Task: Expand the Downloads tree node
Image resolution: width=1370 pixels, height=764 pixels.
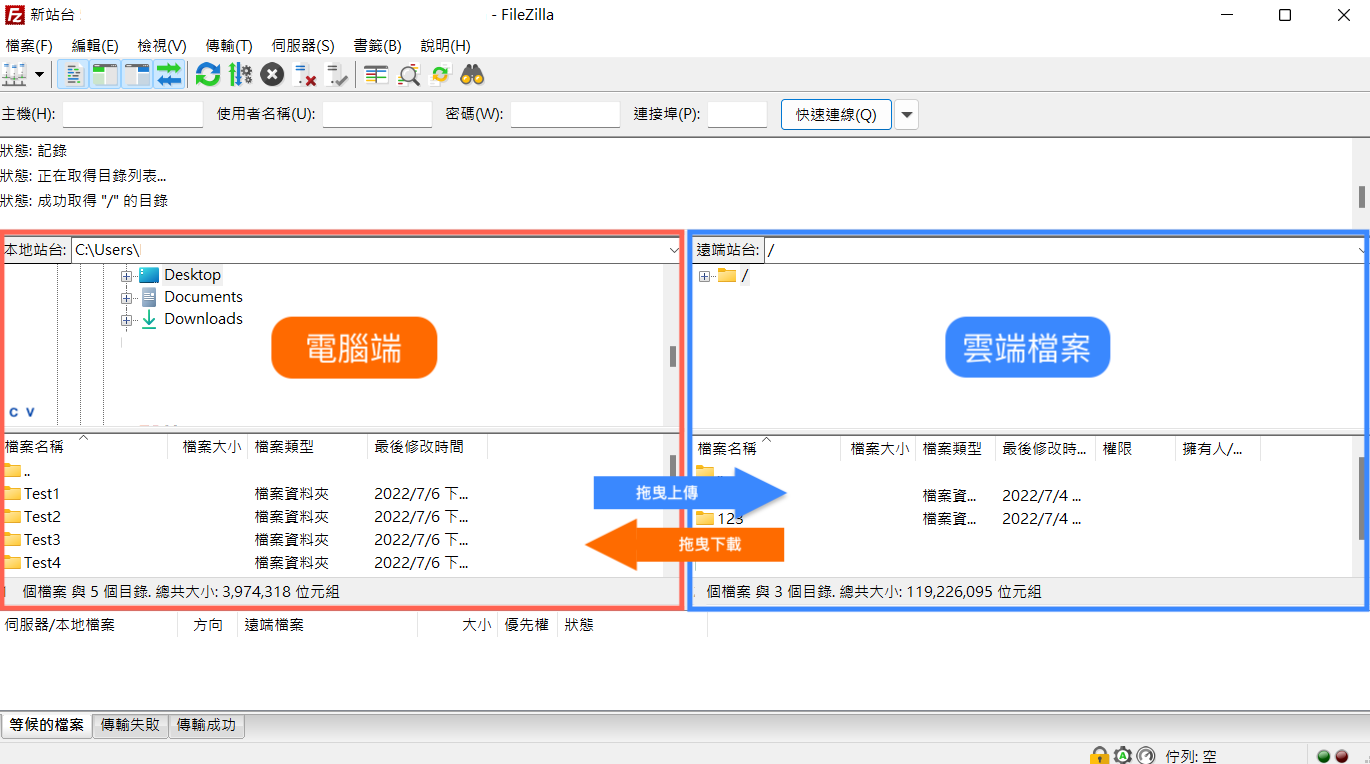Action: click(x=127, y=320)
